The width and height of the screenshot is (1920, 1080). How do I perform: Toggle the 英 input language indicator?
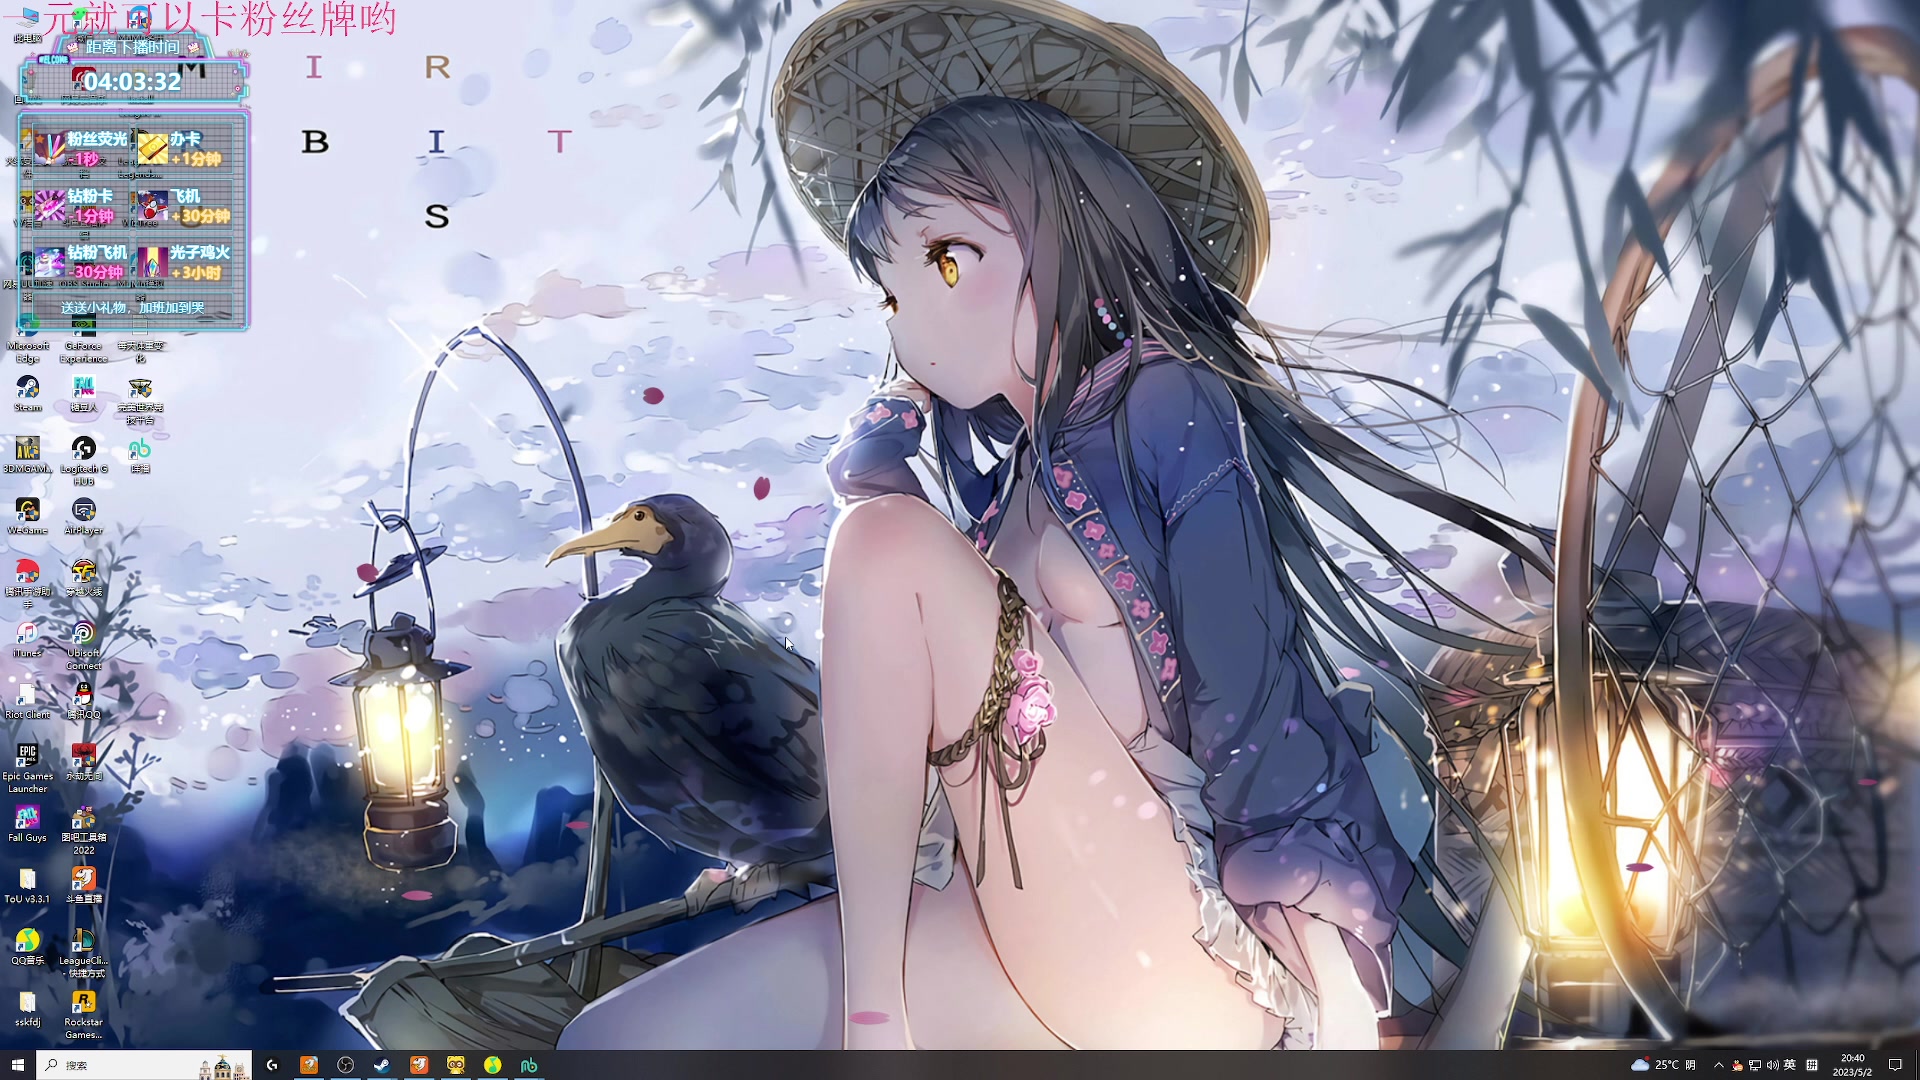pyautogui.click(x=1790, y=1065)
